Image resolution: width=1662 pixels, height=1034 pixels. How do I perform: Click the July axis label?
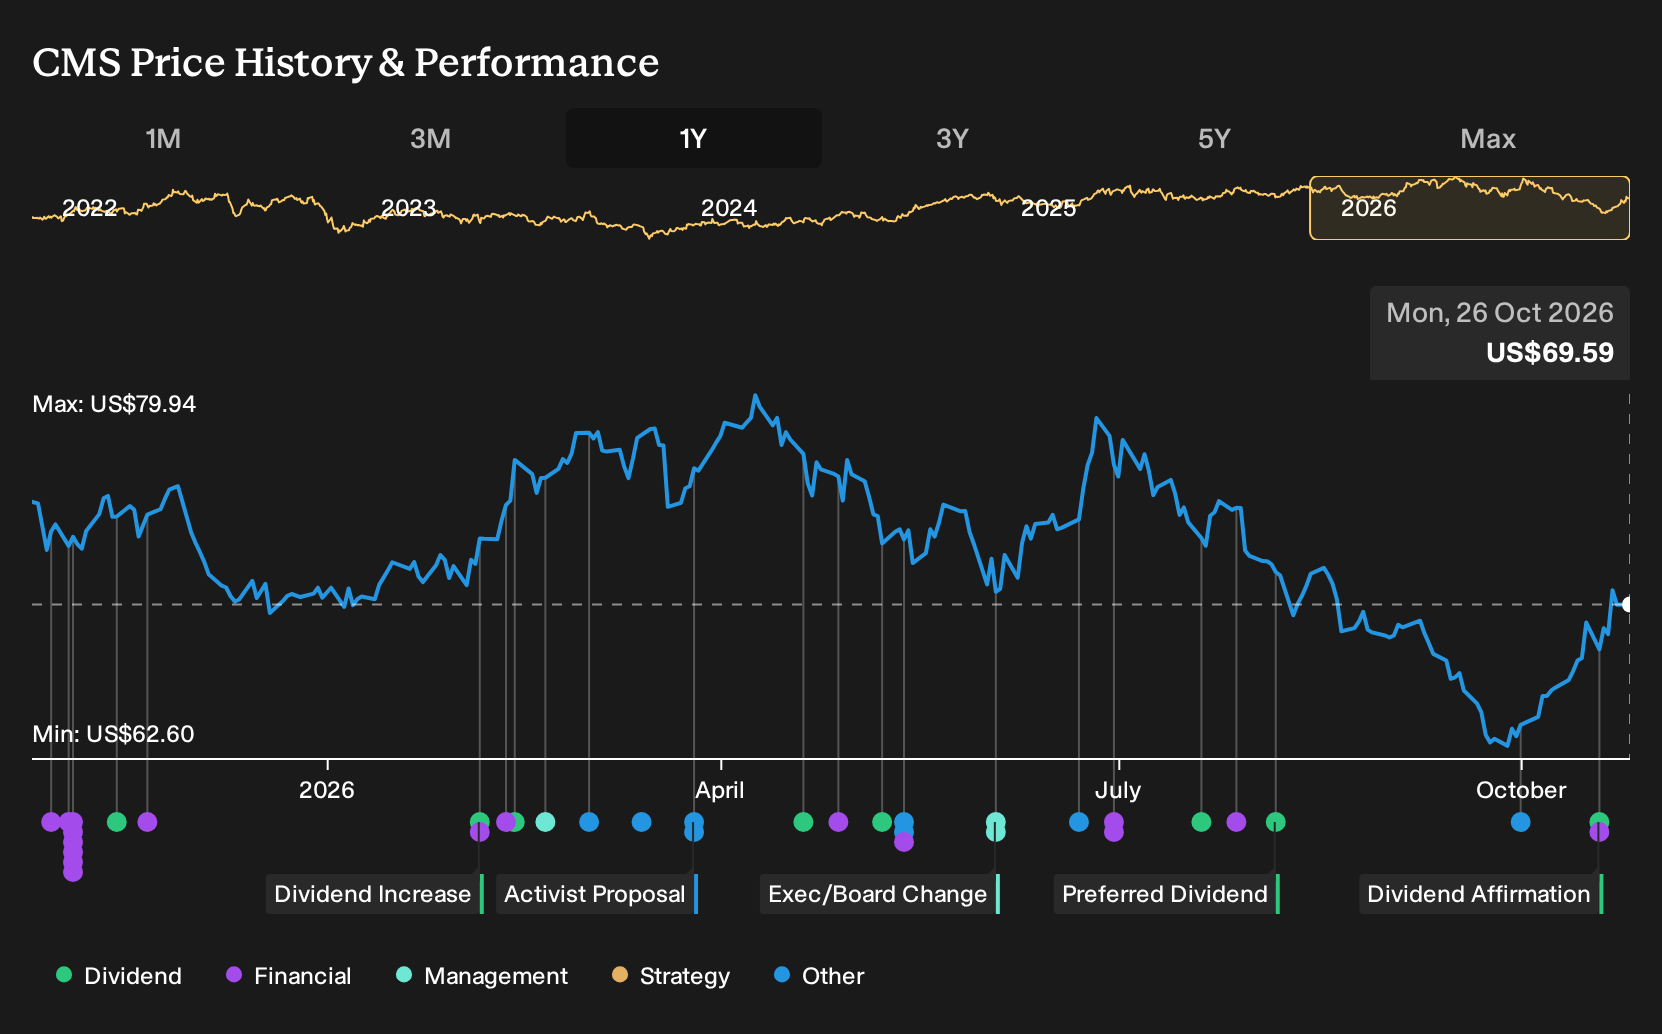click(1118, 790)
